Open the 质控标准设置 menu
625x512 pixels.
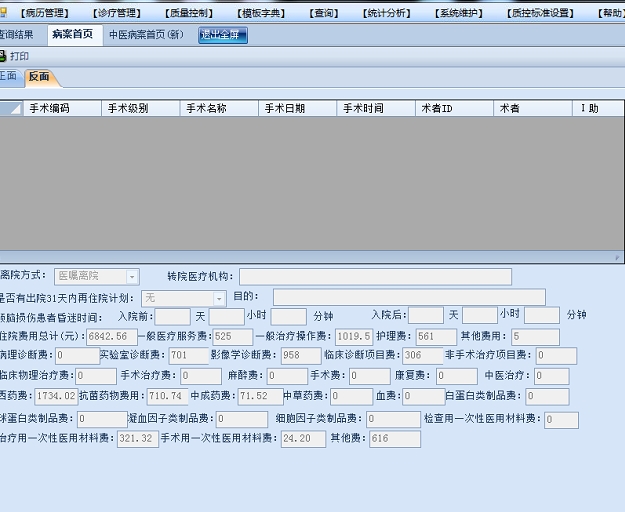pyautogui.click(x=540, y=13)
